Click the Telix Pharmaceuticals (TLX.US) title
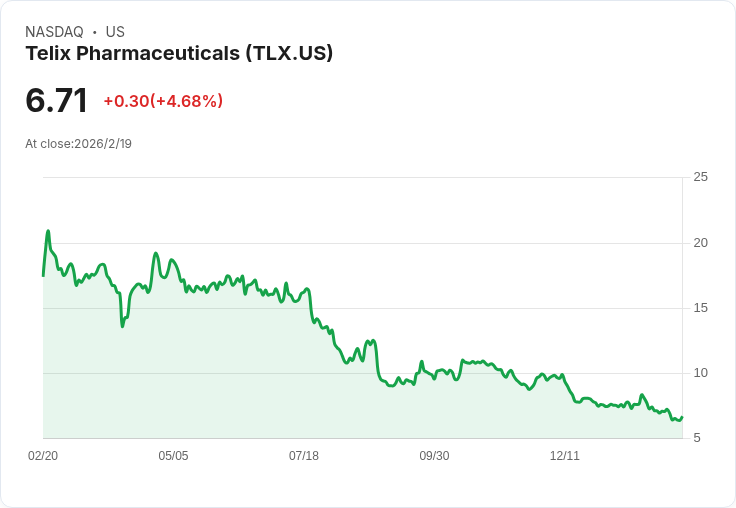The image size is (736, 508). [x=179, y=54]
